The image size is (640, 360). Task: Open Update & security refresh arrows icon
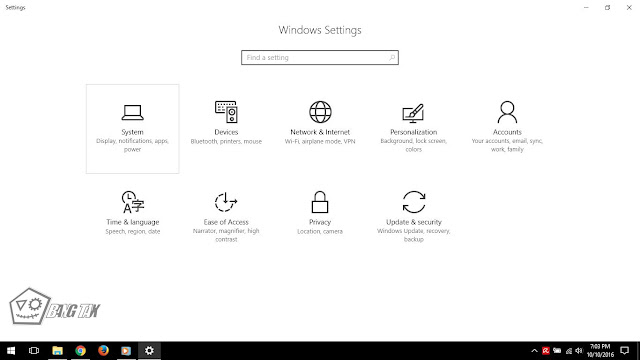coord(413,202)
